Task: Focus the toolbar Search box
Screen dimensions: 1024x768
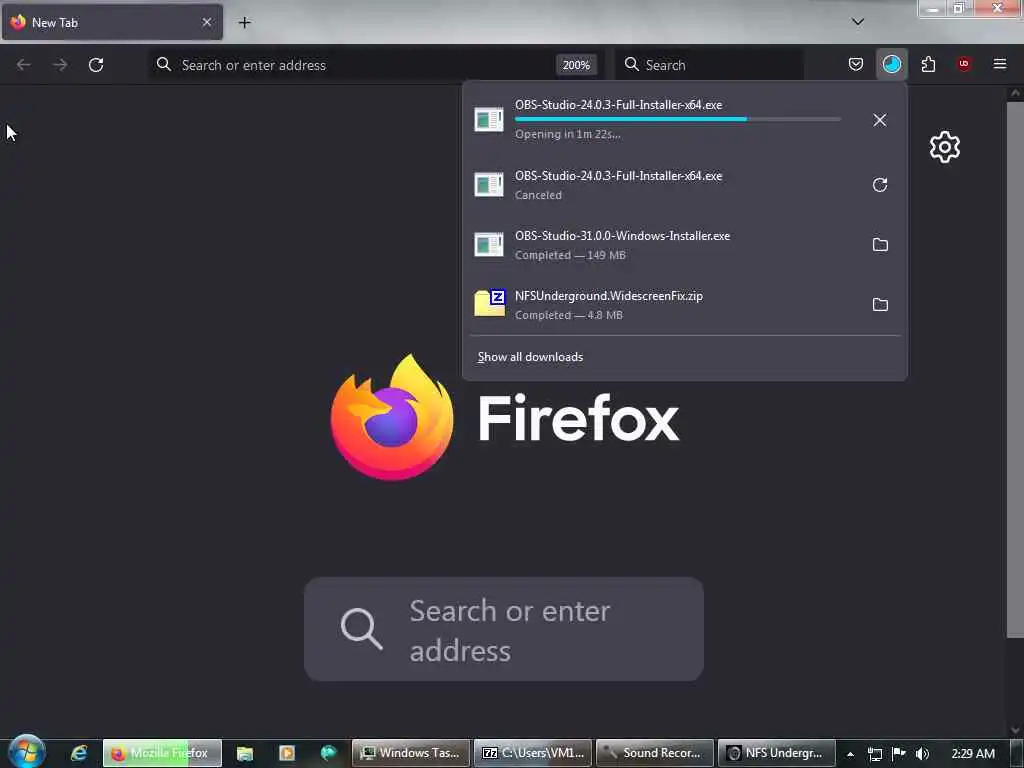Action: [x=710, y=65]
